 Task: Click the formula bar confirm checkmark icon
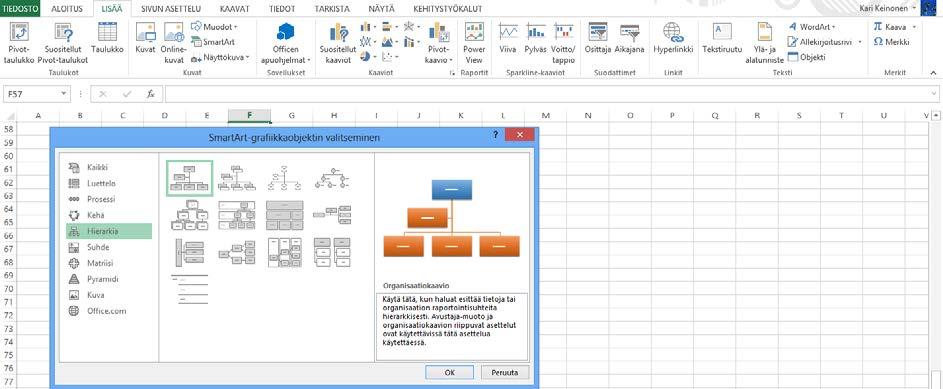tap(127, 94)
